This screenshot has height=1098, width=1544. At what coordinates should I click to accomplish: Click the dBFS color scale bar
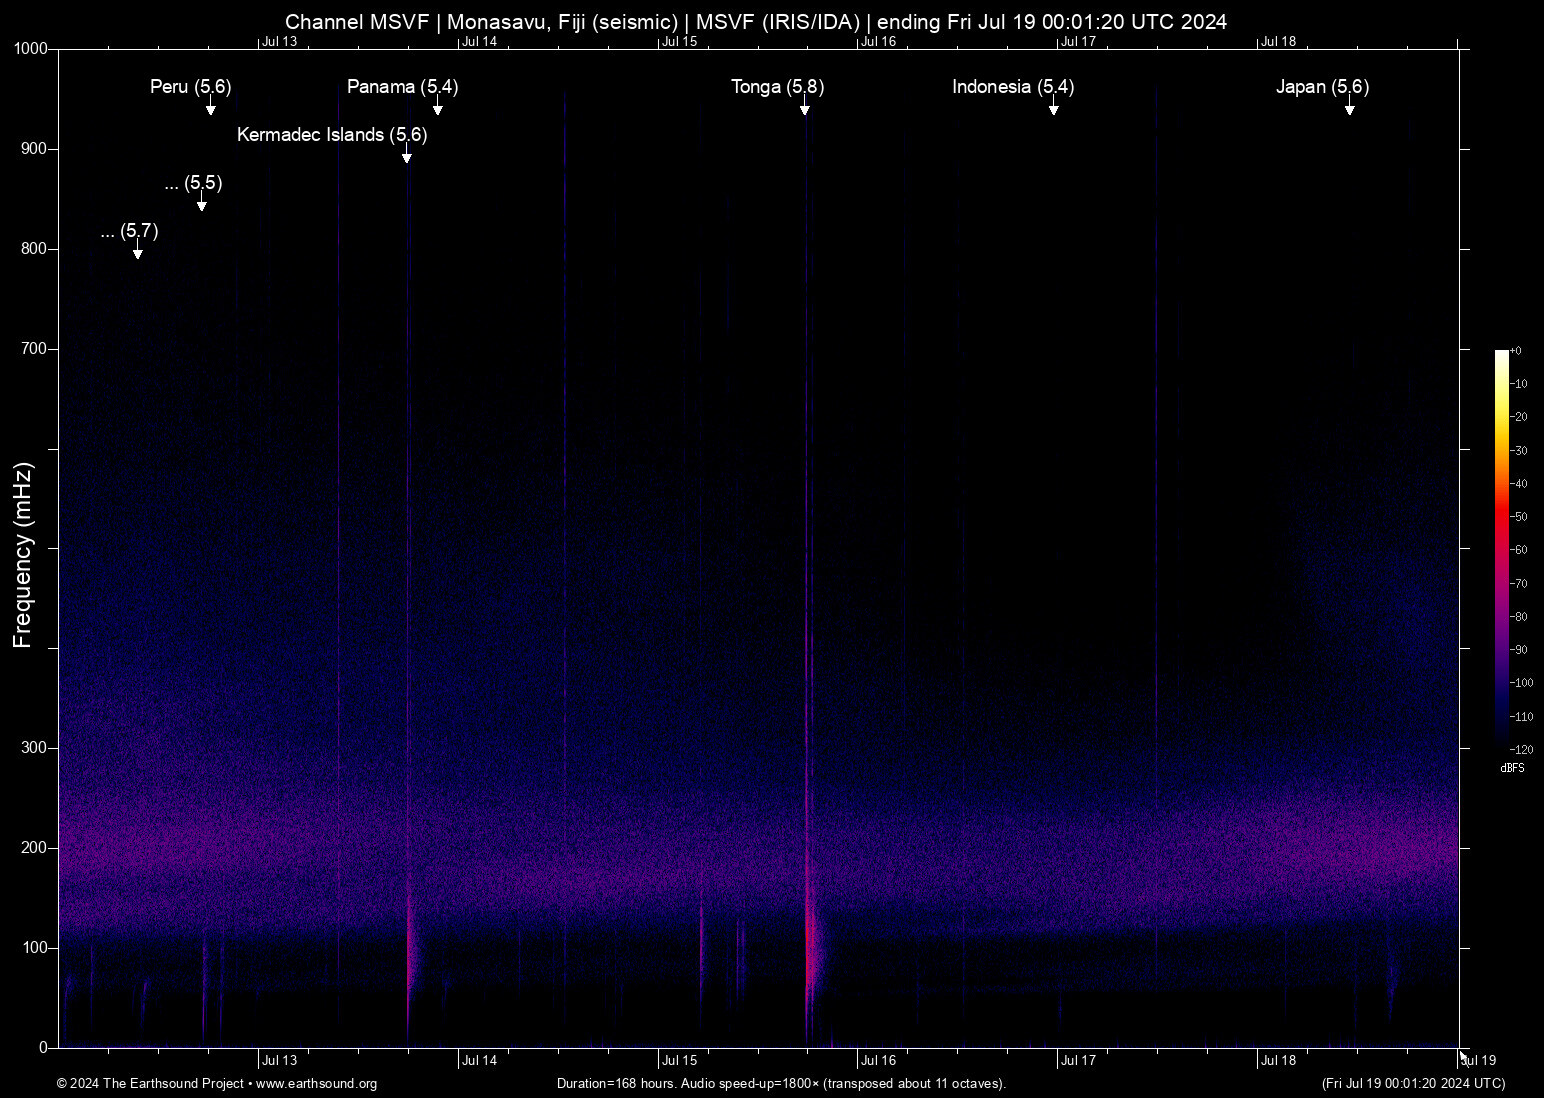[1502, 549]
